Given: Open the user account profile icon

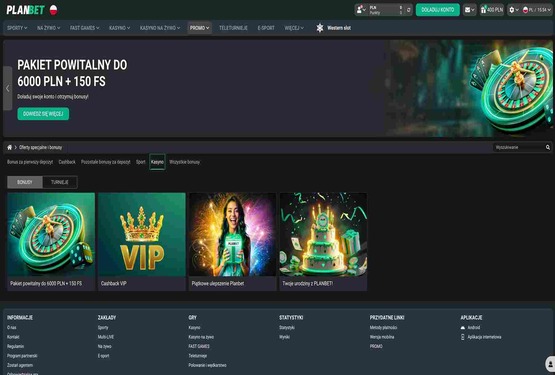Looking at the screenshot, I should (361, 10).
